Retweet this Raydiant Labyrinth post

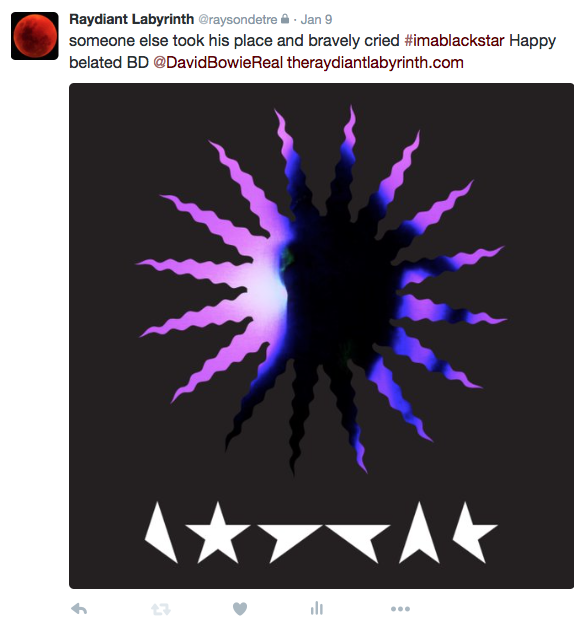161,609
